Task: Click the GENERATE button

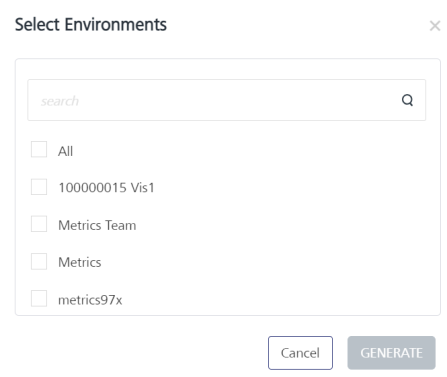Action: pos(391,353)
